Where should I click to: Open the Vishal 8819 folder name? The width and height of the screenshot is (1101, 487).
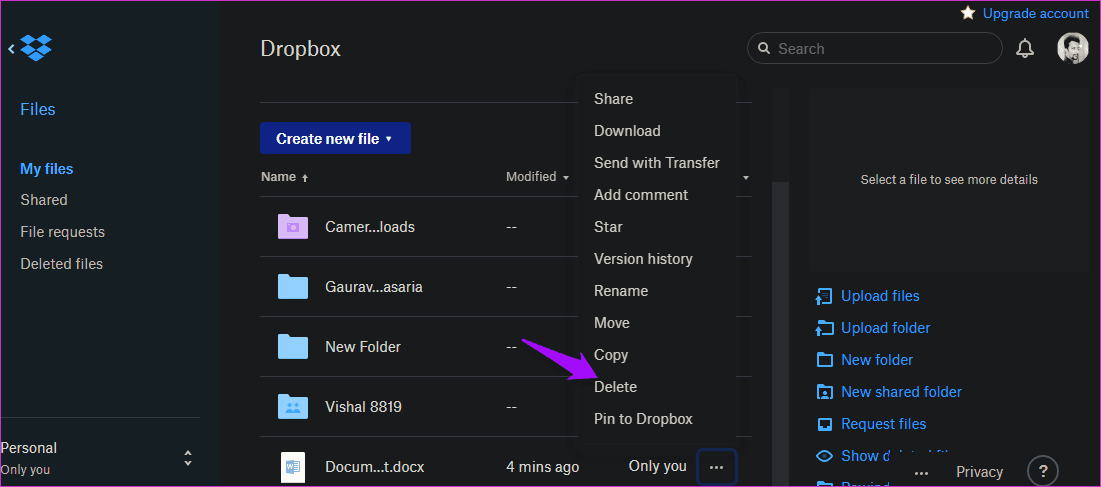pos(363,406)
